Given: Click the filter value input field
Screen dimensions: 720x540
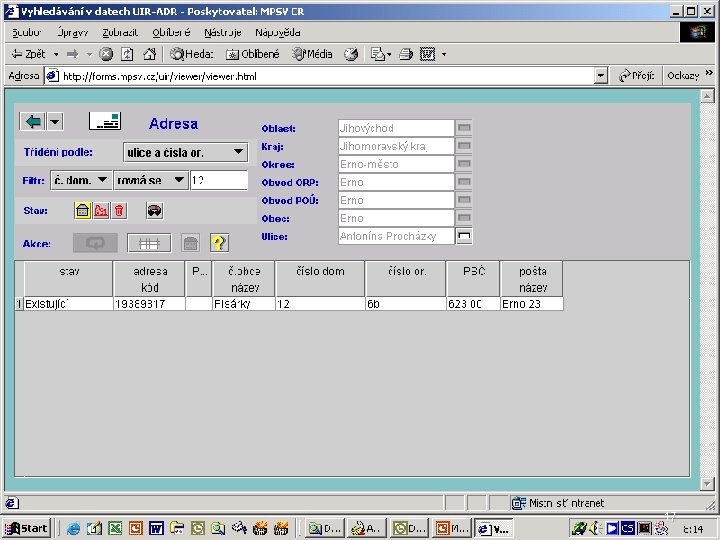Looking at the screenshot, I should [x=218, y=180].
